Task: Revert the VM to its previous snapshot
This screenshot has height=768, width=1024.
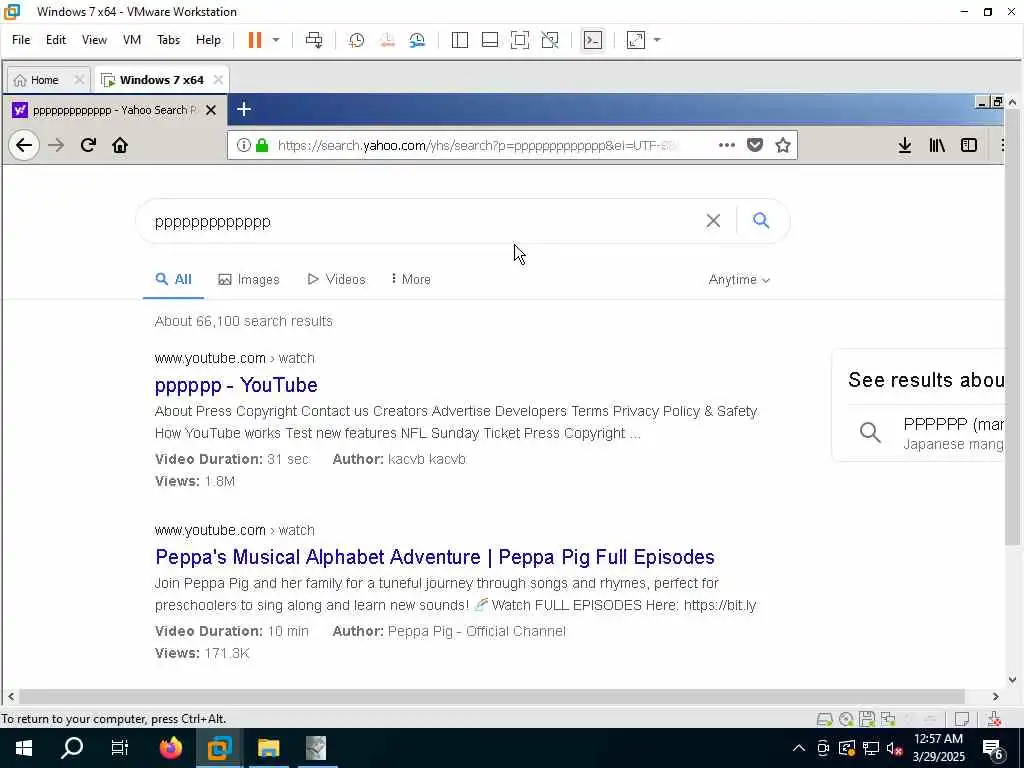Action: tap(387, 40)
